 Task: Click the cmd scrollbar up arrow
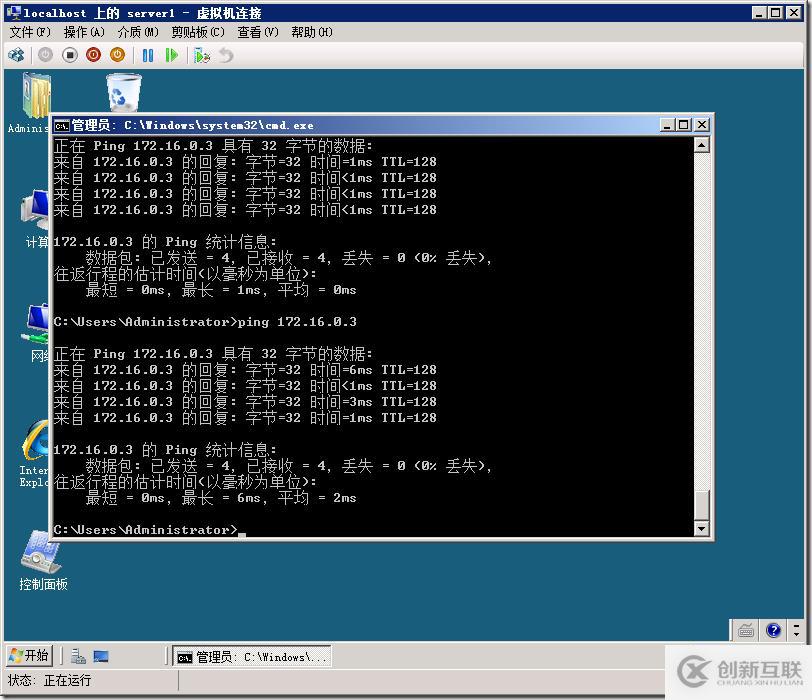[x=701, y=145]
